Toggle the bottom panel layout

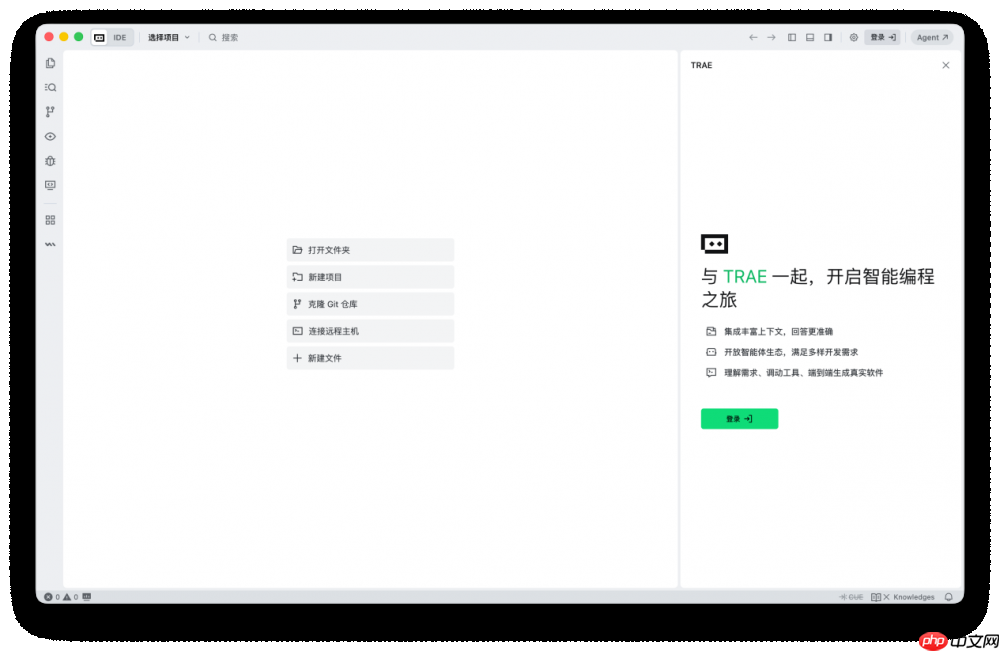810,38
